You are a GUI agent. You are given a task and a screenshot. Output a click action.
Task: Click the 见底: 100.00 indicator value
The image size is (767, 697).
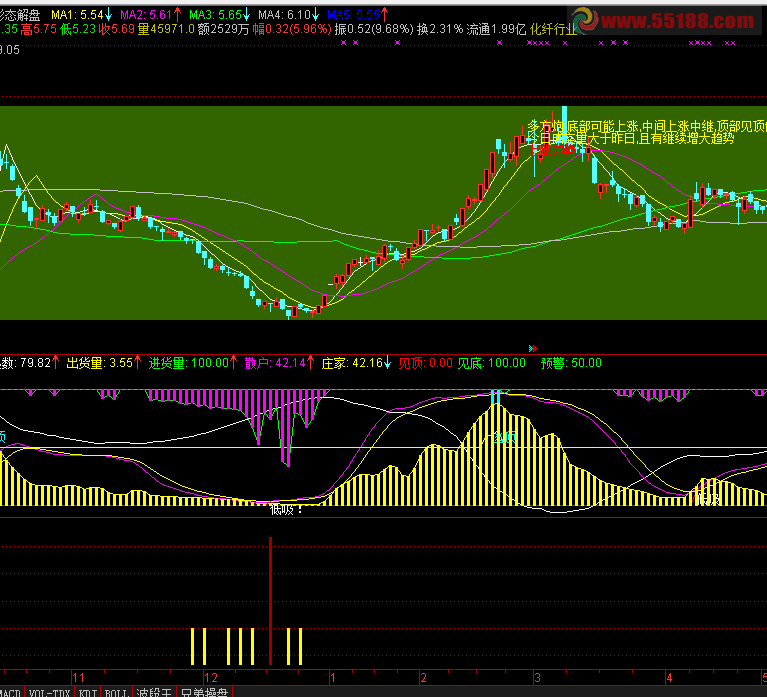pyautogui.click(x=492, y=363)
